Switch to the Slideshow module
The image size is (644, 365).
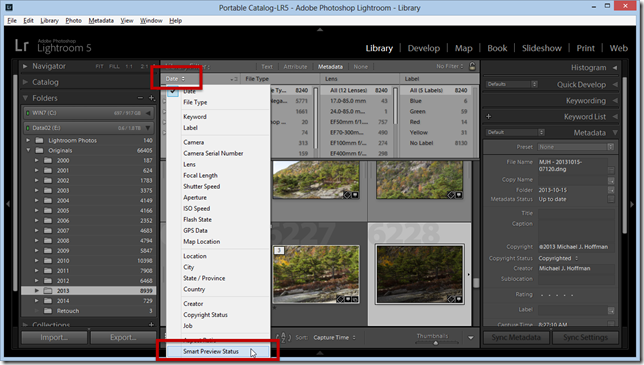pyautogui.click(x=541, y=48)
